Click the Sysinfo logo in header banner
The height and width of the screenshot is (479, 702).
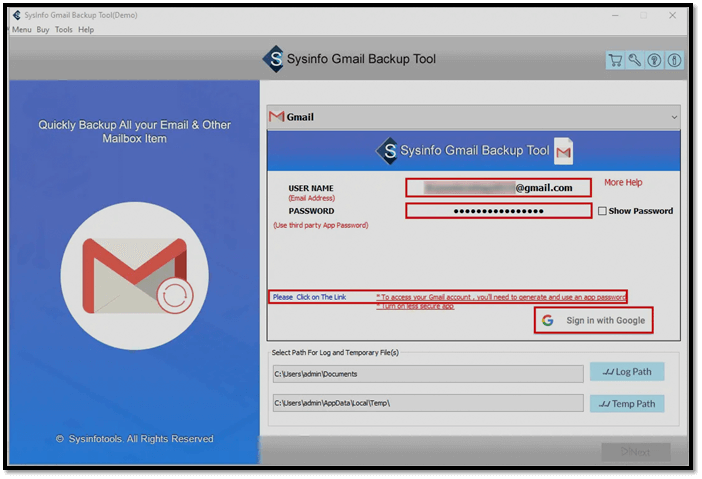[x=273, y=59]
